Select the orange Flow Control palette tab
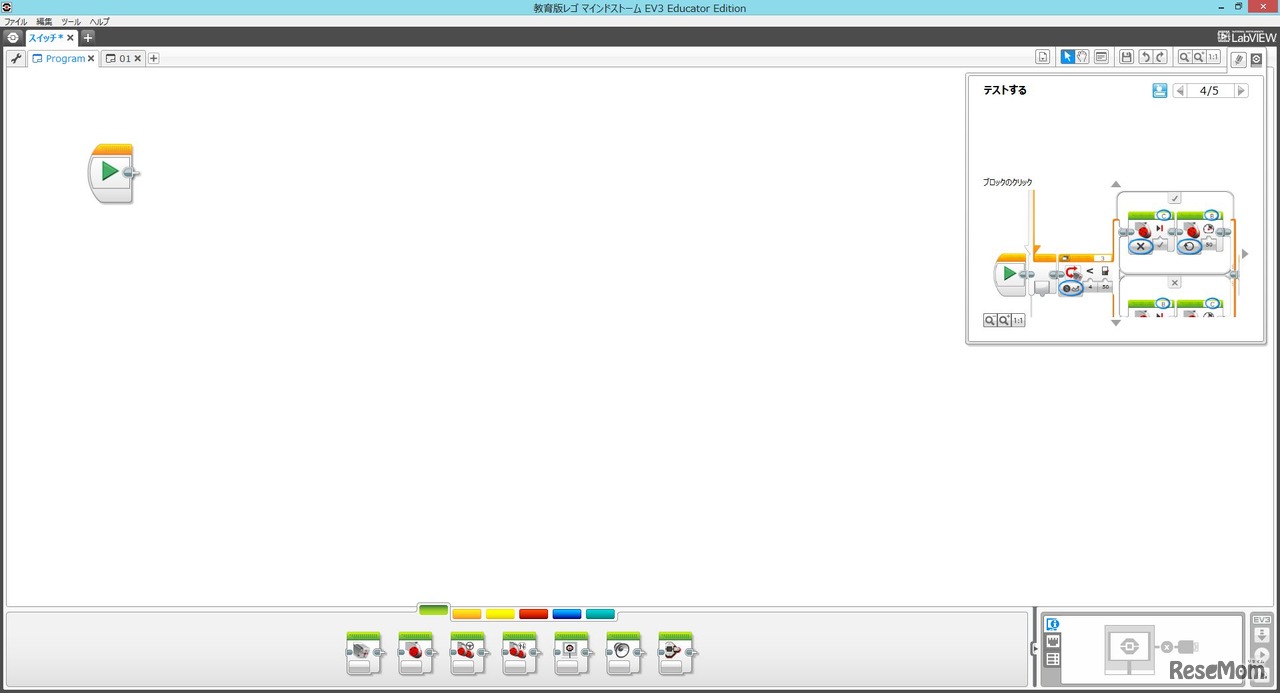Viewport: 1280px width, 693px height. coord(467,614)
